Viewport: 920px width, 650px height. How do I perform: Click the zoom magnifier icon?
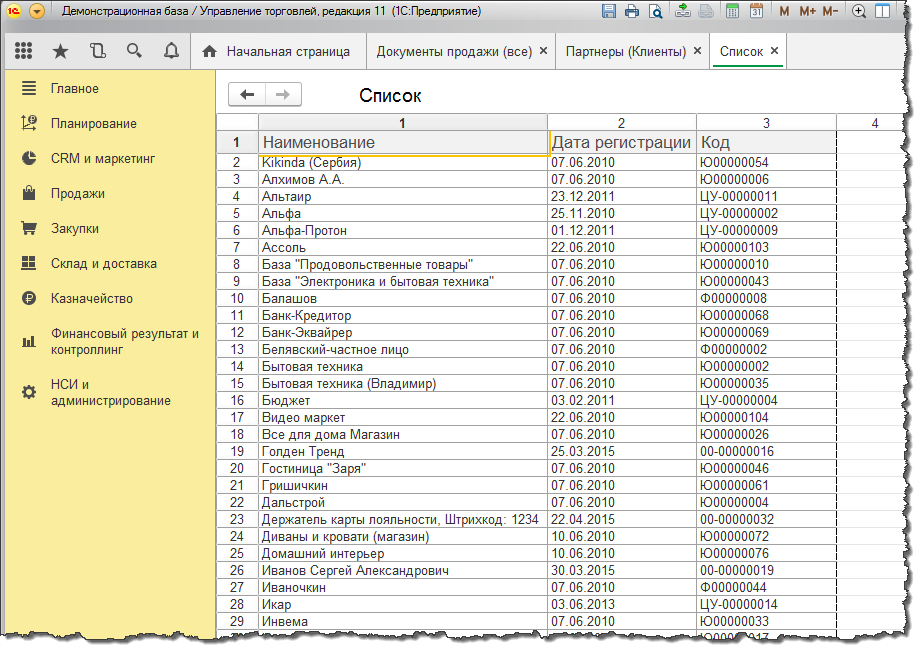[859, 11]
